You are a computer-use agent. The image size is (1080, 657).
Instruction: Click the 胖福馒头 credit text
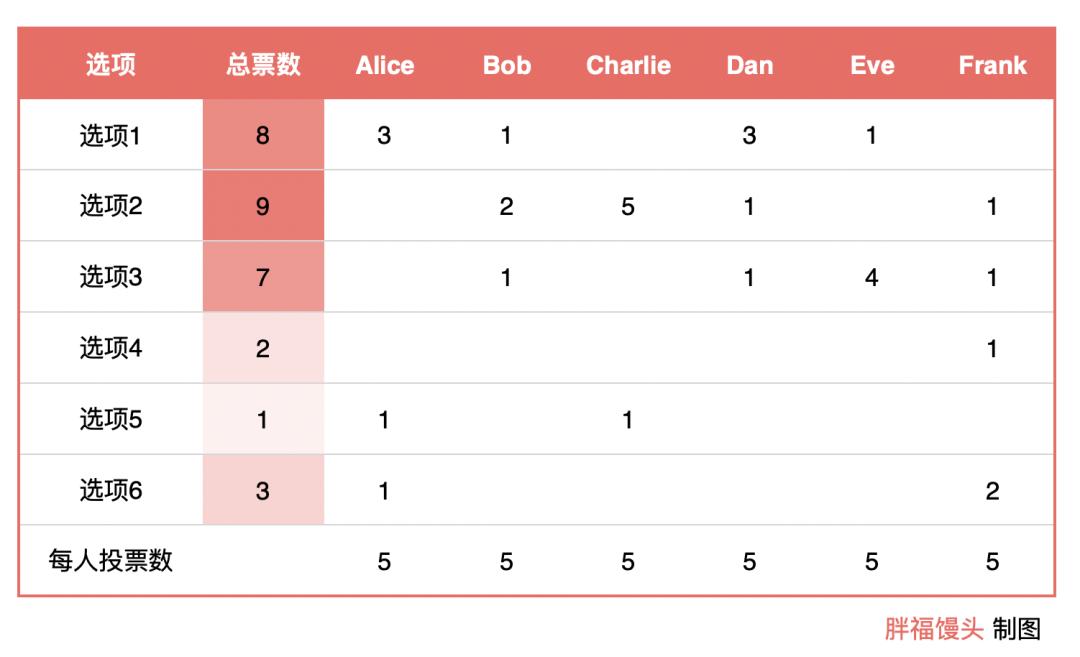(x=934, y=629)
